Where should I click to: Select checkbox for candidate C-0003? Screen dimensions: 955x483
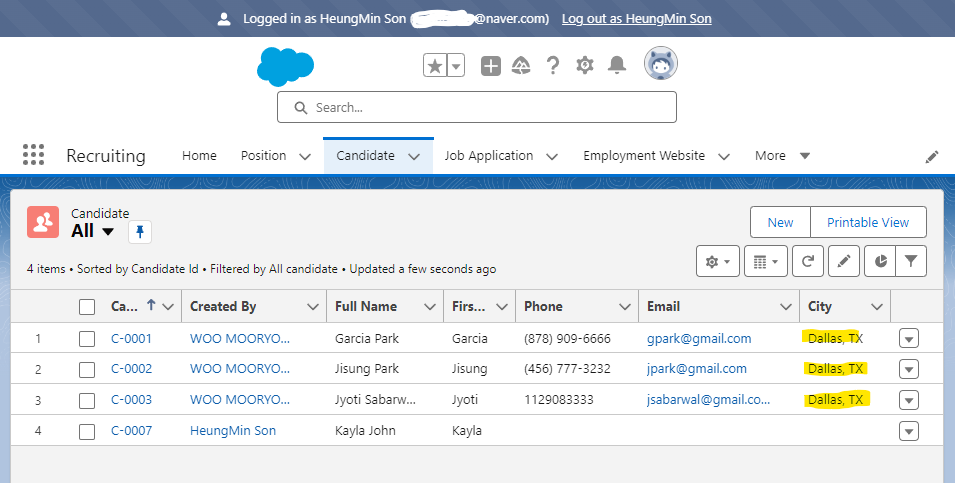click(87, 400)
